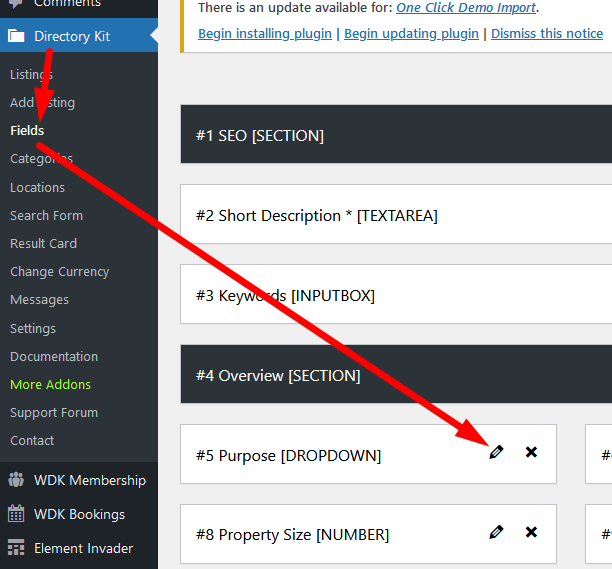612x569 pixels.
Task: Dismiss this notice link
Action: [x=547, y=34]
